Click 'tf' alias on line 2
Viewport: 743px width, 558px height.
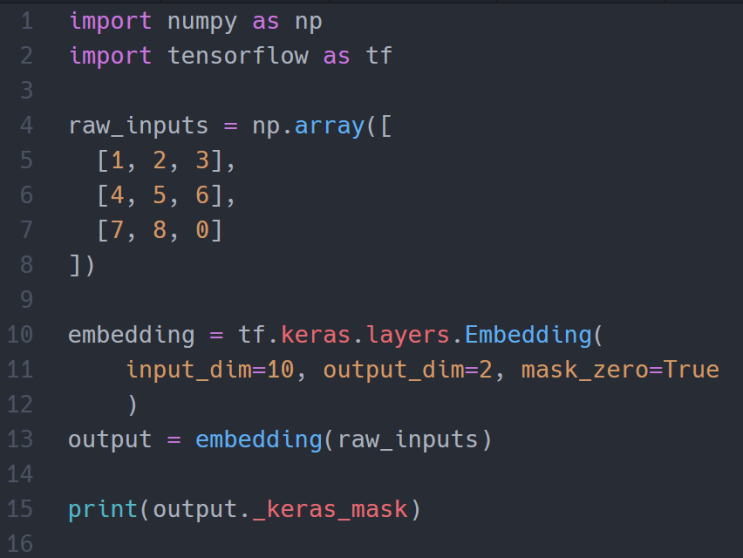(379, 56)
